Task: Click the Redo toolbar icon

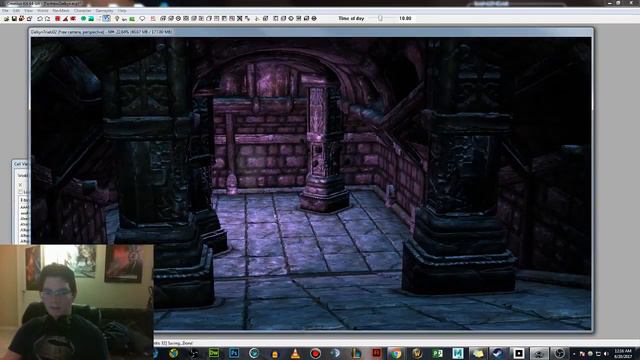Action: click(47, 18)
